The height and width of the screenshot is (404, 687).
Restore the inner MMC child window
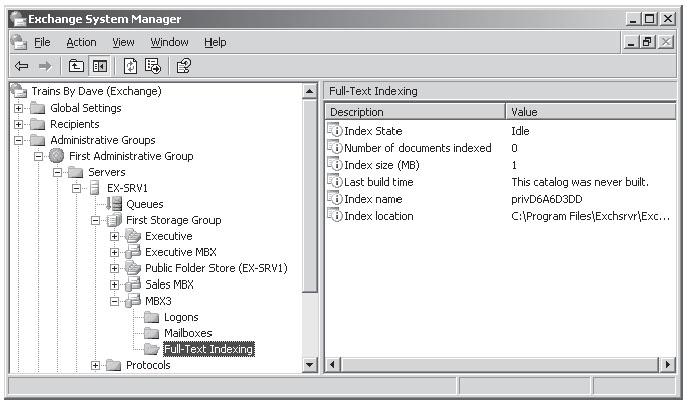click(x=647, y=42)
